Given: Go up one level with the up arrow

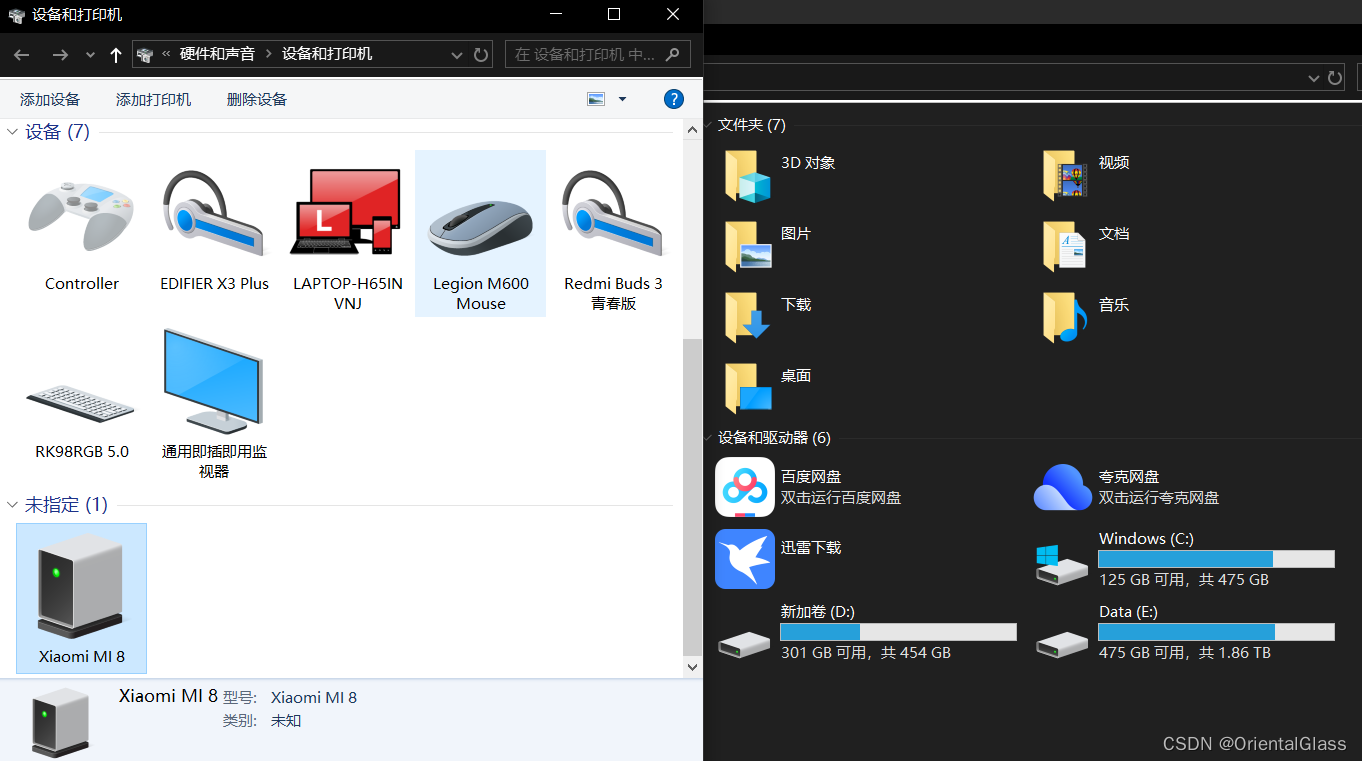Looking at the screenshot, I should [116, 54].
